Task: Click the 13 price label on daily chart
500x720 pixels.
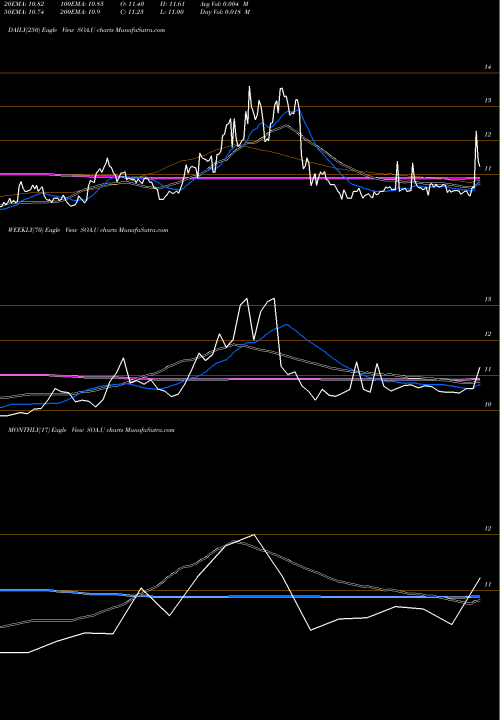Action: (488, 101)
